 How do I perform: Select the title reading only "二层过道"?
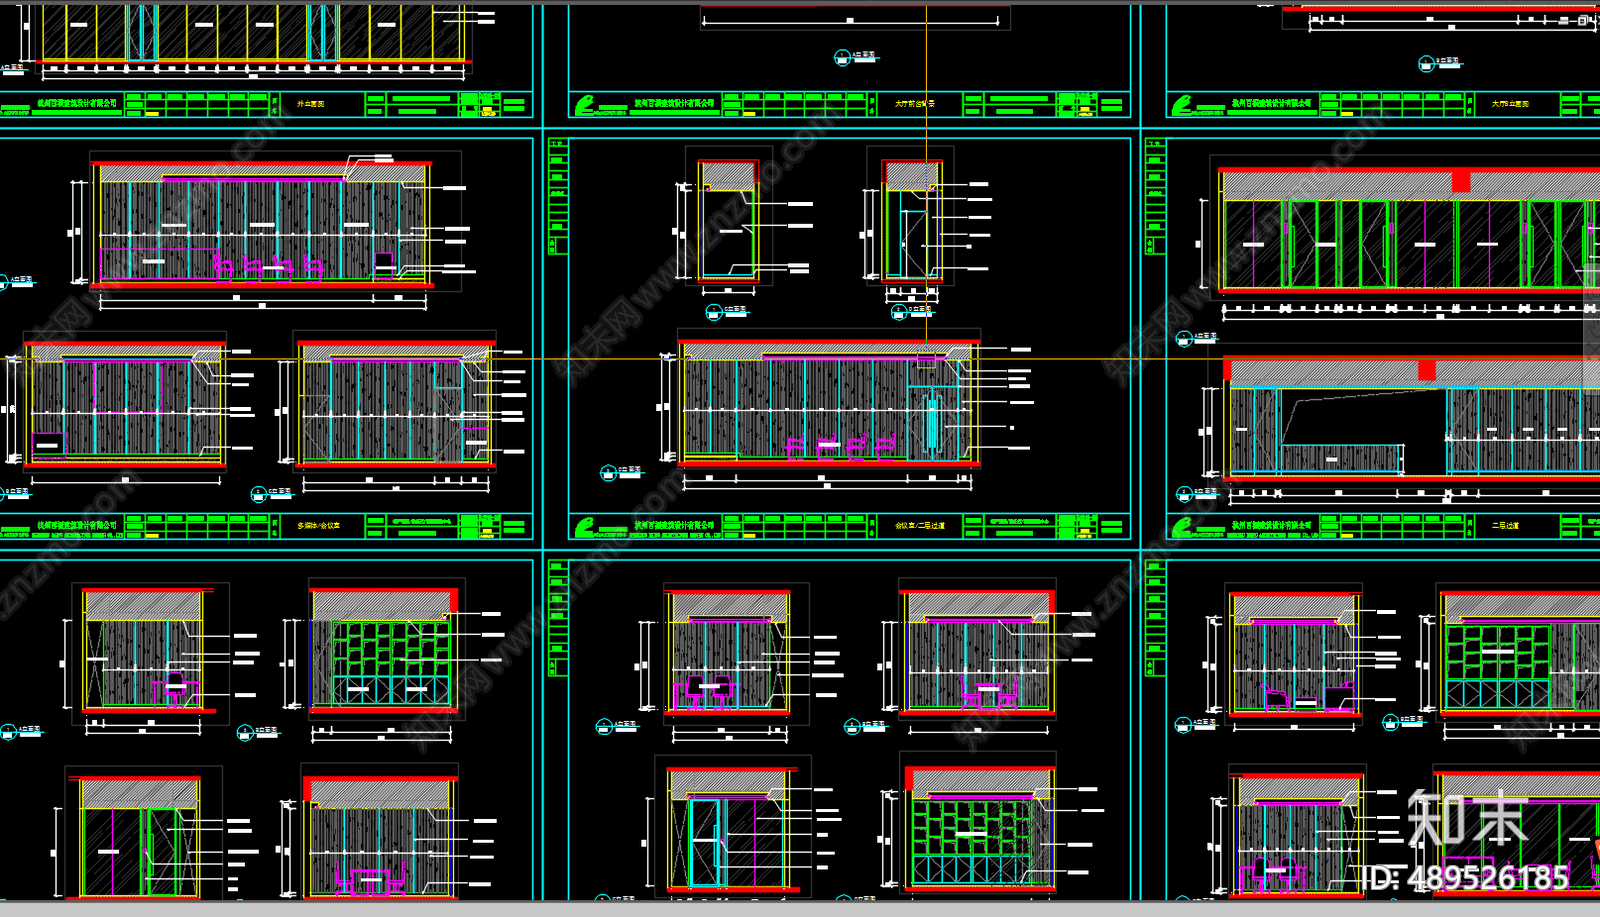pyautogui.click(x=1506, y=525)
